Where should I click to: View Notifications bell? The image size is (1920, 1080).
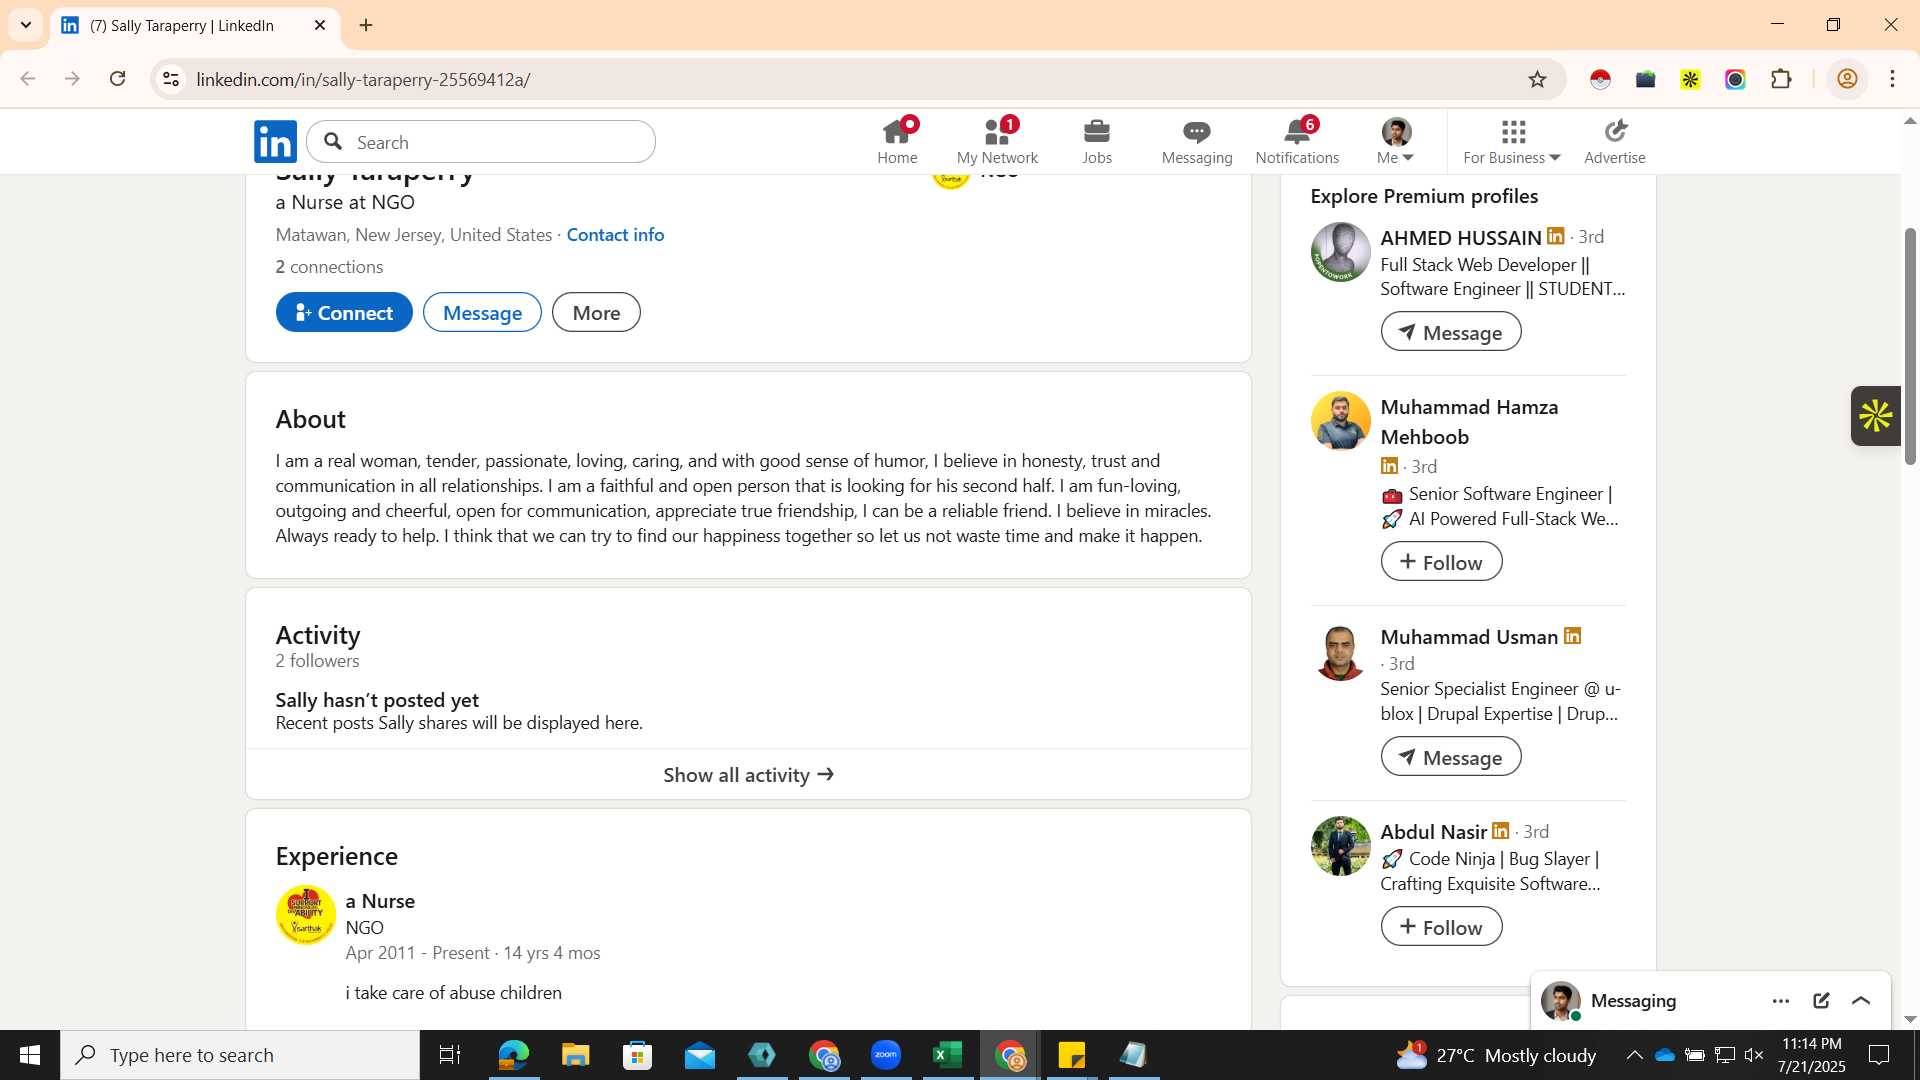(x=1297, y=141)
